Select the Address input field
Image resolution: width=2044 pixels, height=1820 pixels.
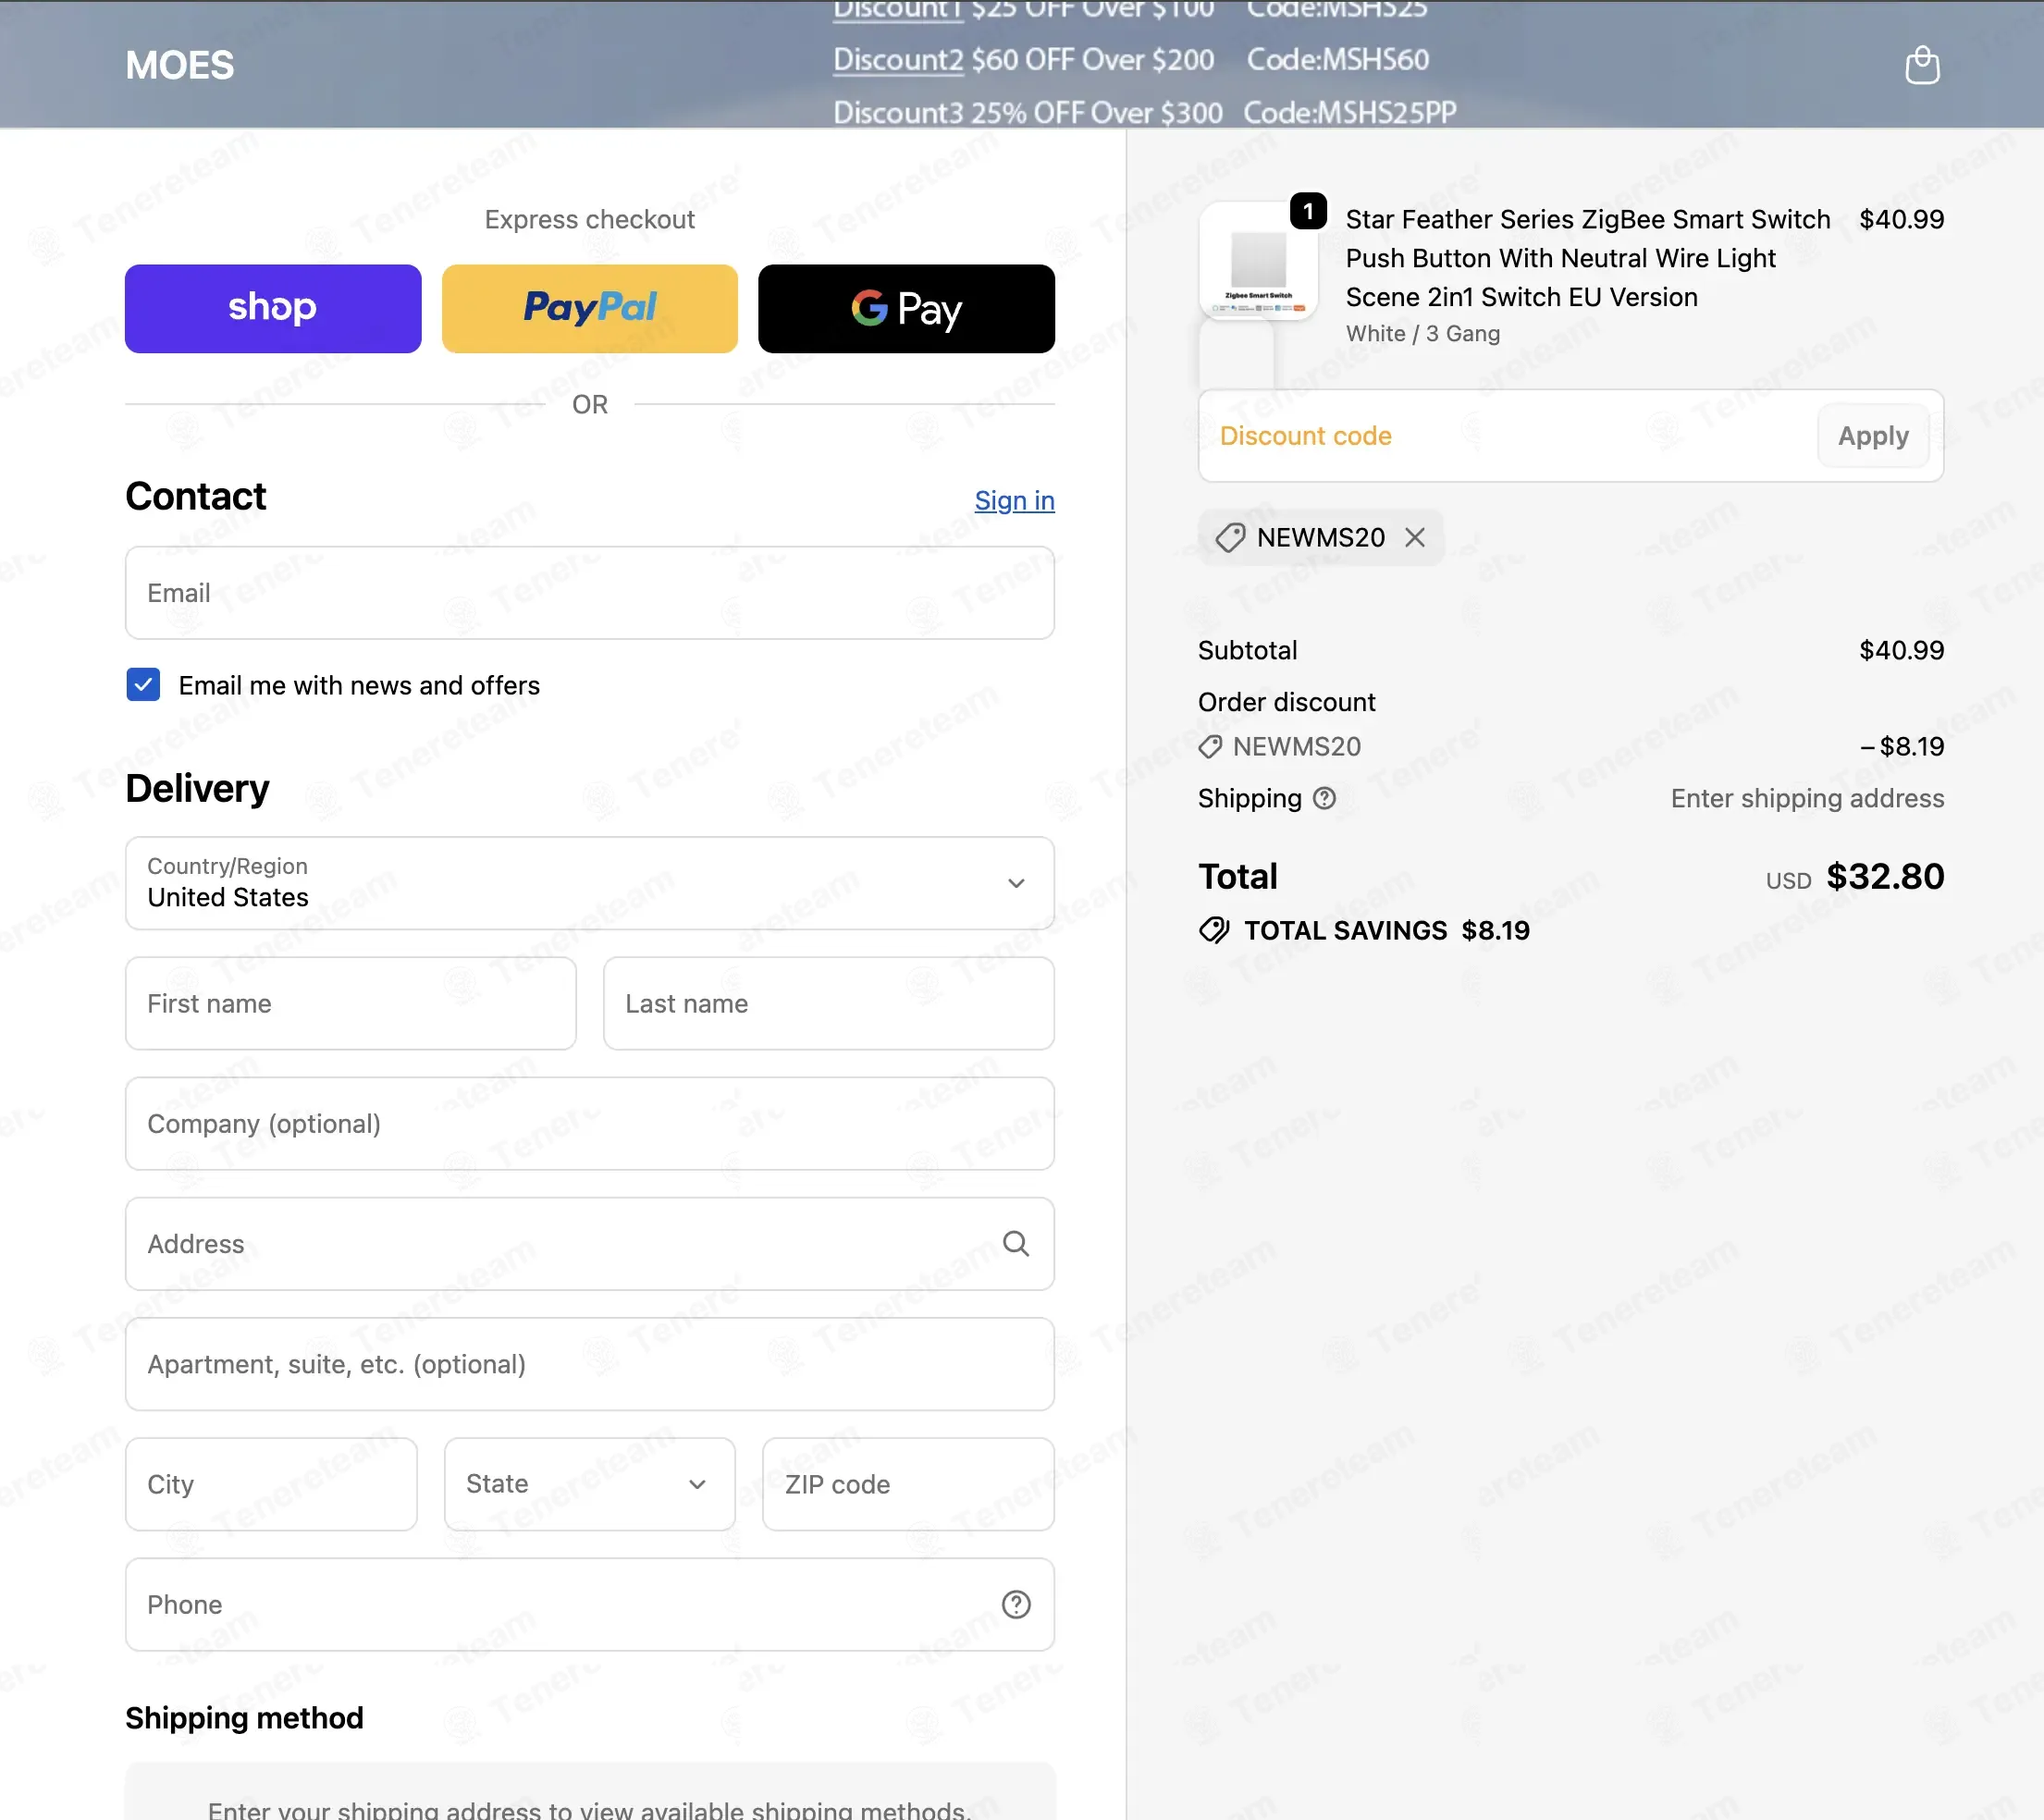(590, 1244)
